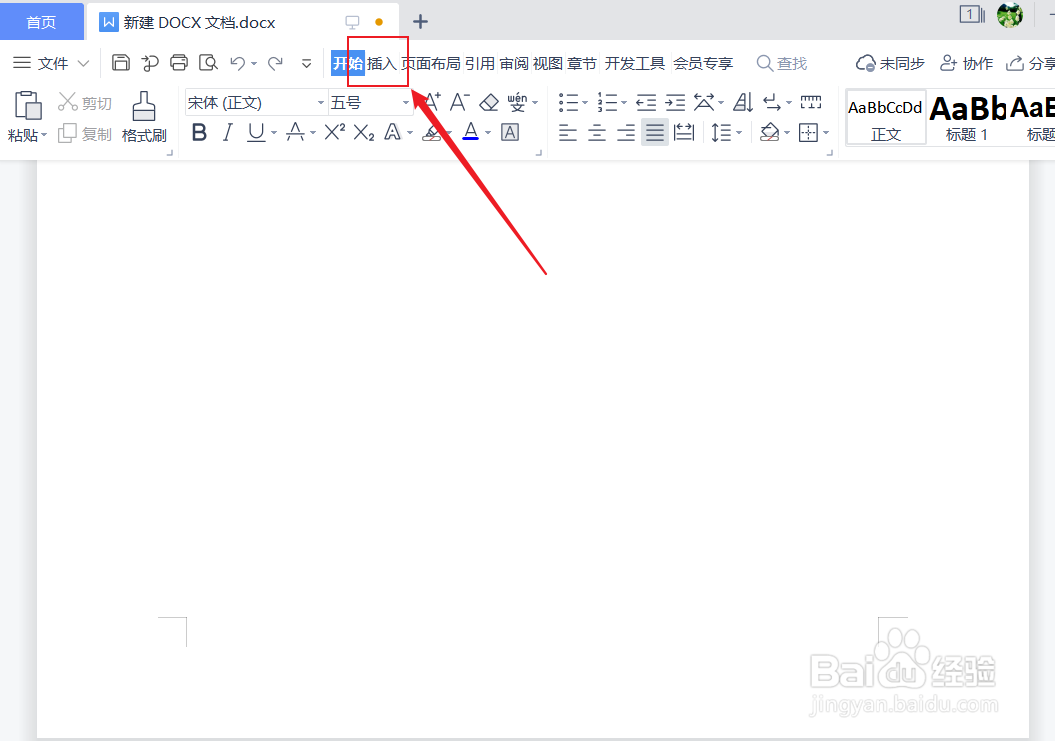Switch to the Review tab
Screen dimensions: 1055x741
pyautogui.click(x=514, y=63)
